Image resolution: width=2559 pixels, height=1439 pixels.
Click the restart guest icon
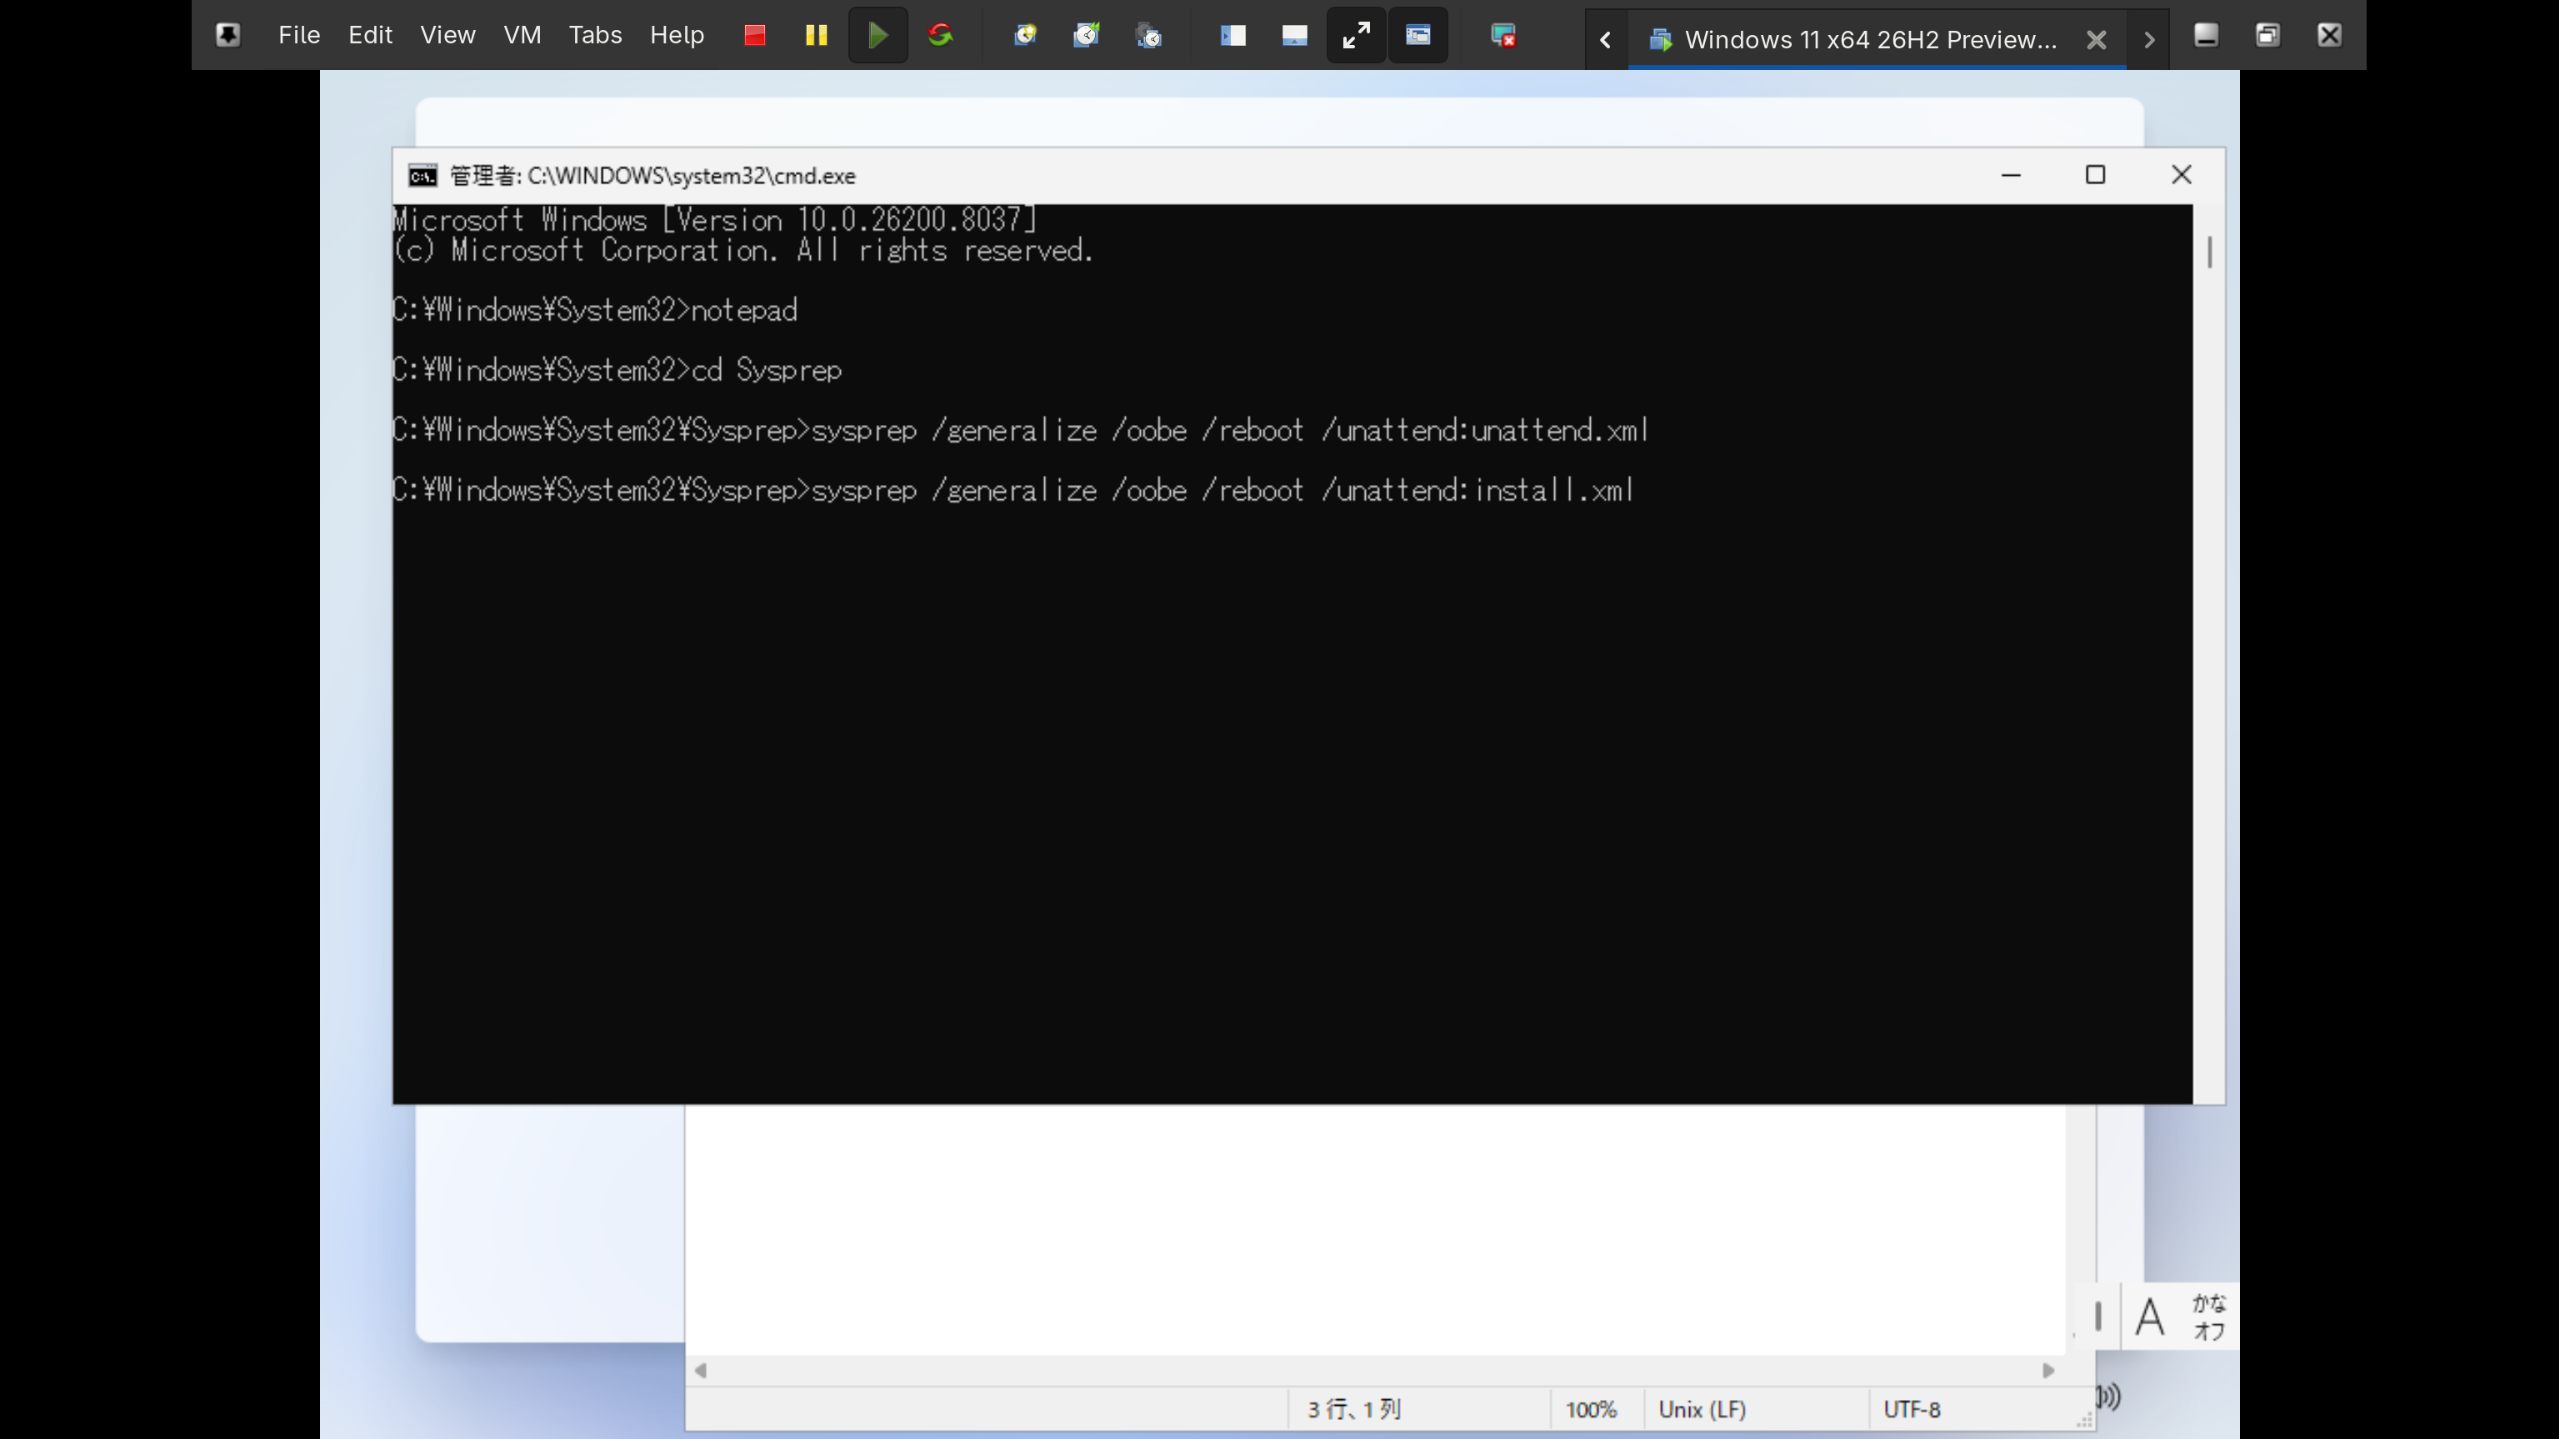point(940,35)
